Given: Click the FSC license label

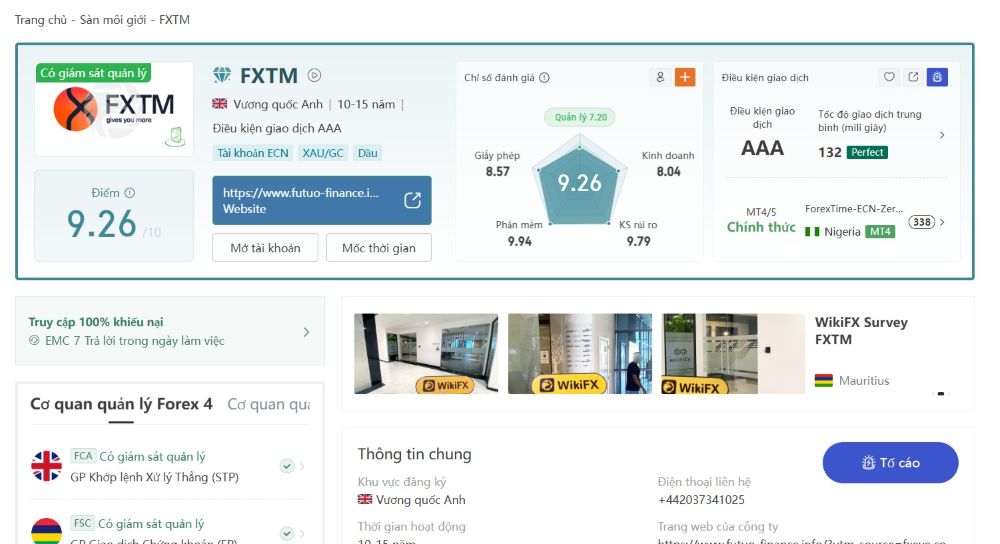Looking at the screenshot, I should click(x=82, y=523).
